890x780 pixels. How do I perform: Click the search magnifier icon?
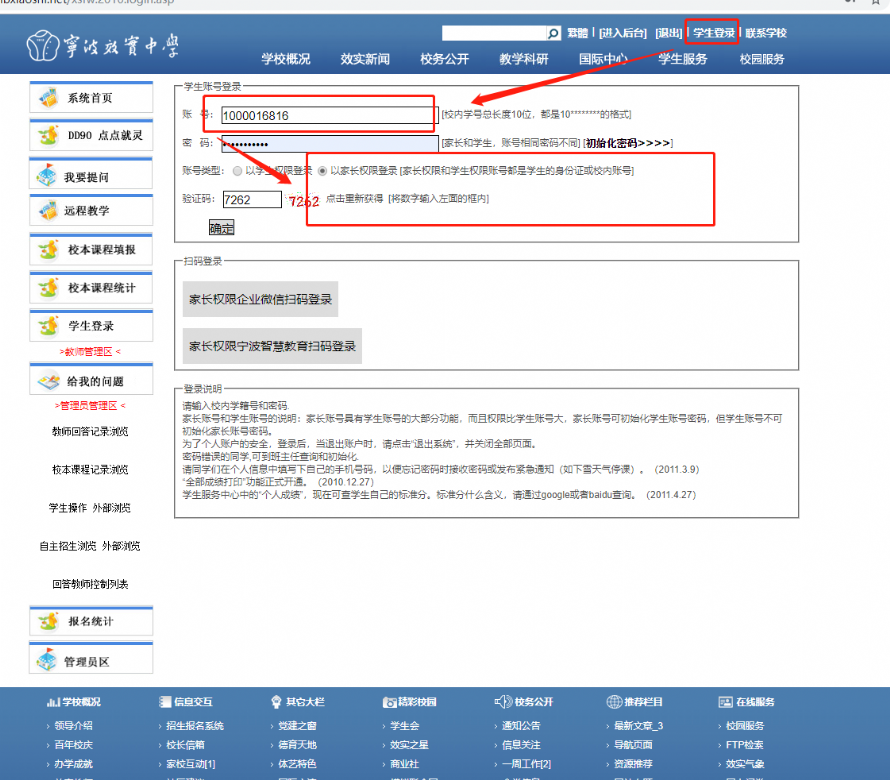553,33
